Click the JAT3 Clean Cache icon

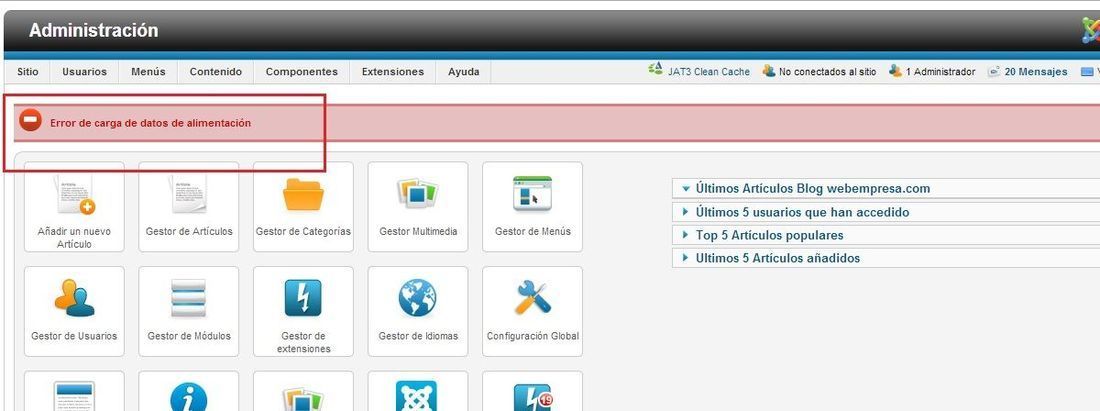point(655,69)
